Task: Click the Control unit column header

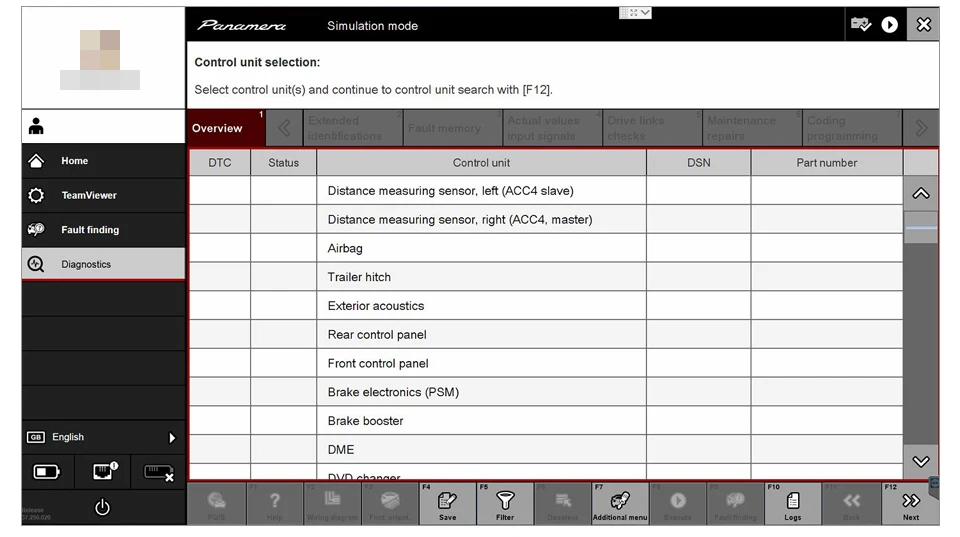Action: tap(481, 163)
